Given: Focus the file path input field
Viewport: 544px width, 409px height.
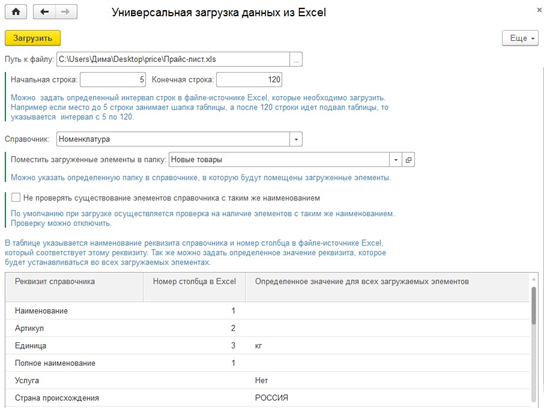Looking at the screenshot, I should click(173, 59).
